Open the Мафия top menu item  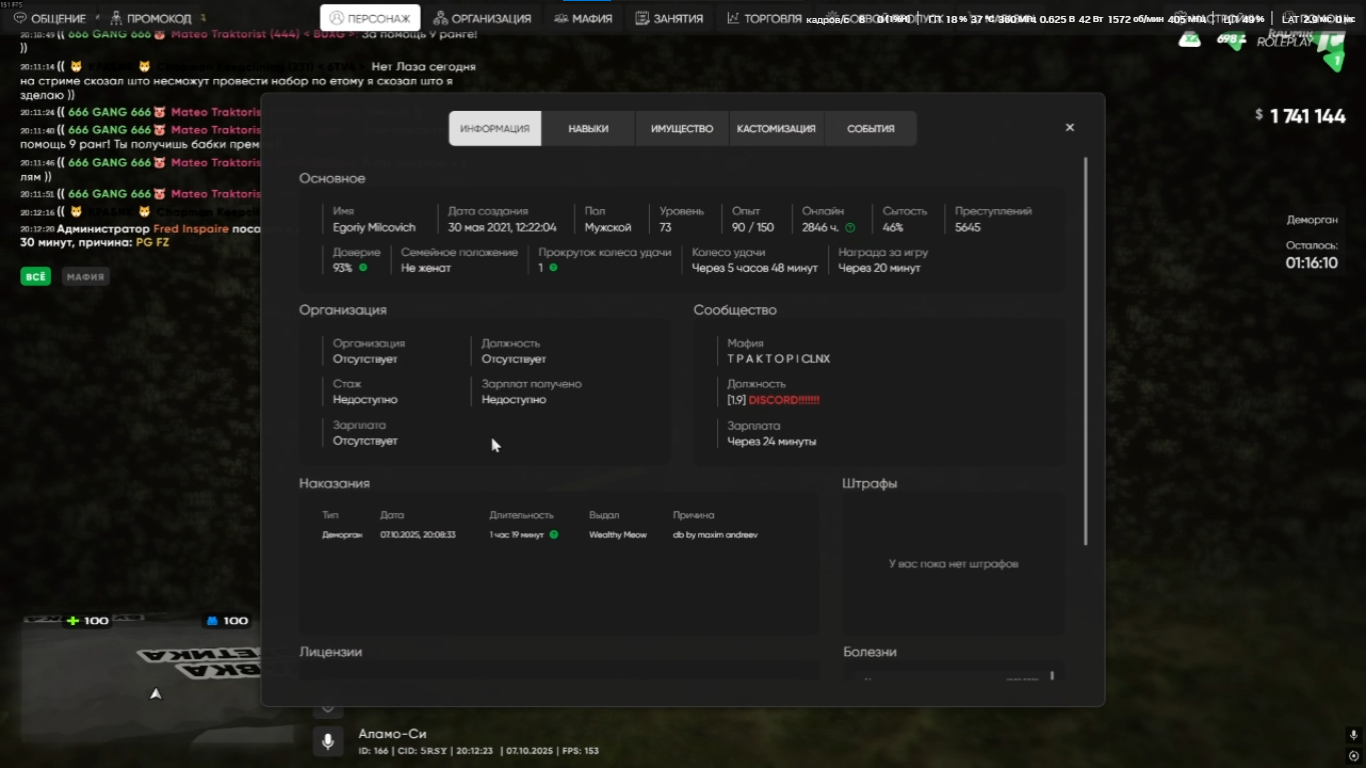[584, 18]
